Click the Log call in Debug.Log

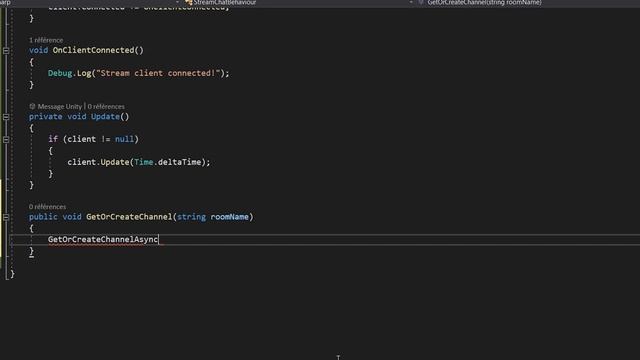pos(84,73)
